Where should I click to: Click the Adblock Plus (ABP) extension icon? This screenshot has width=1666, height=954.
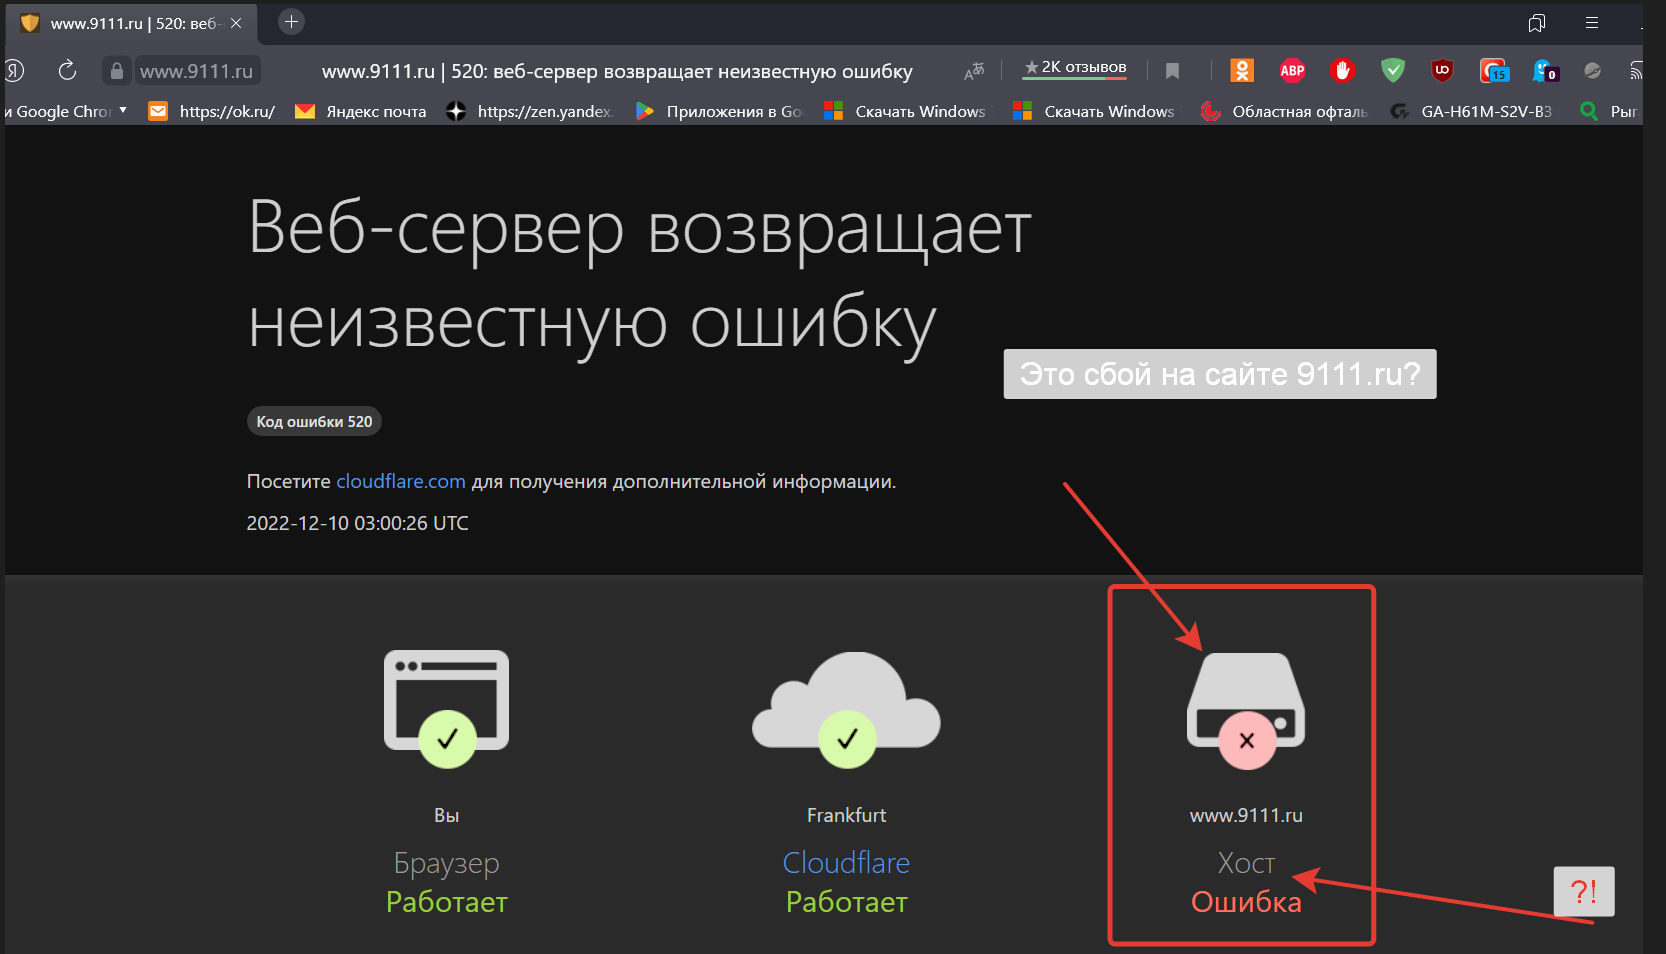(x=1292, y=70)
